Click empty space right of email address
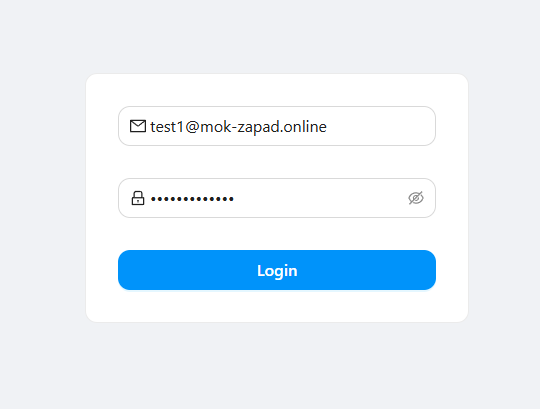Viewport: 540px width, 409px height. (379, 126)
